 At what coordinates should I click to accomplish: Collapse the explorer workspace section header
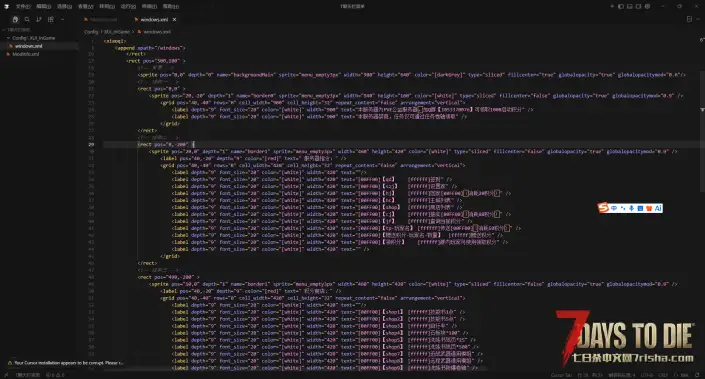click(18, 30)
